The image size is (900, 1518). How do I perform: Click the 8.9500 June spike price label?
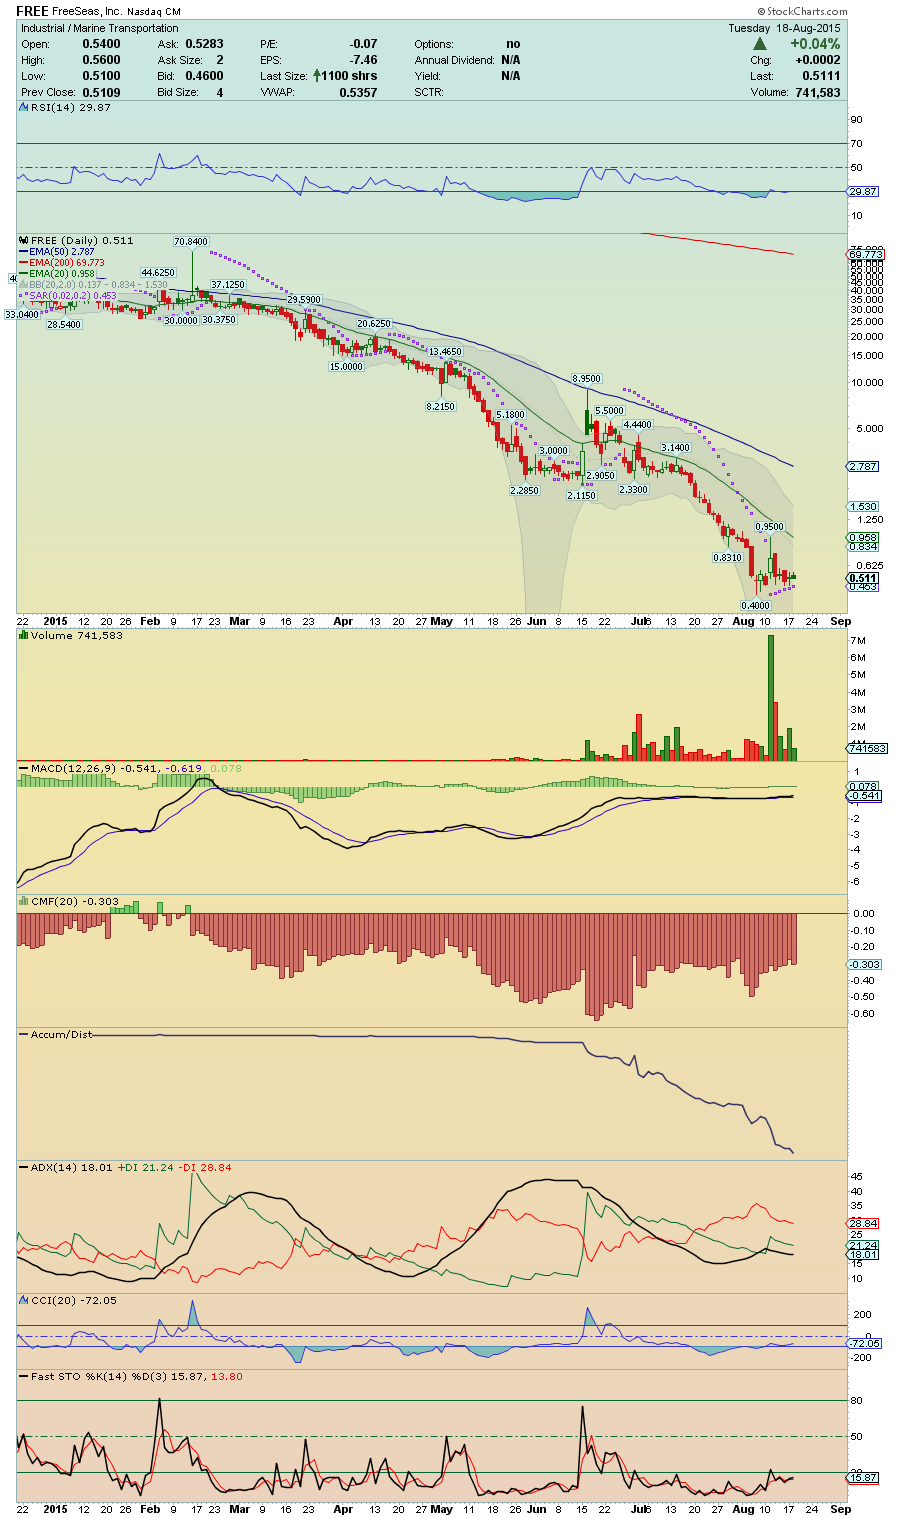(587, 379)
